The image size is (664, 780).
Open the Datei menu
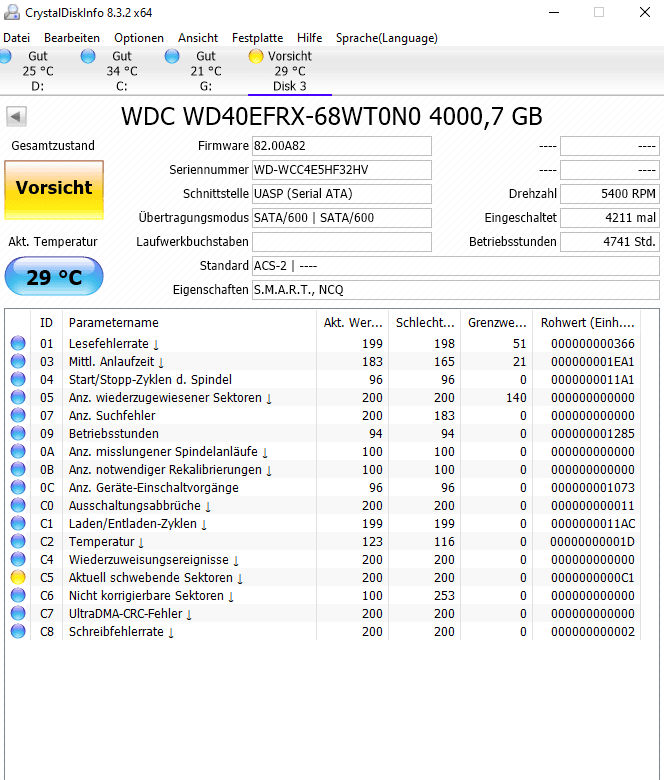16,38
